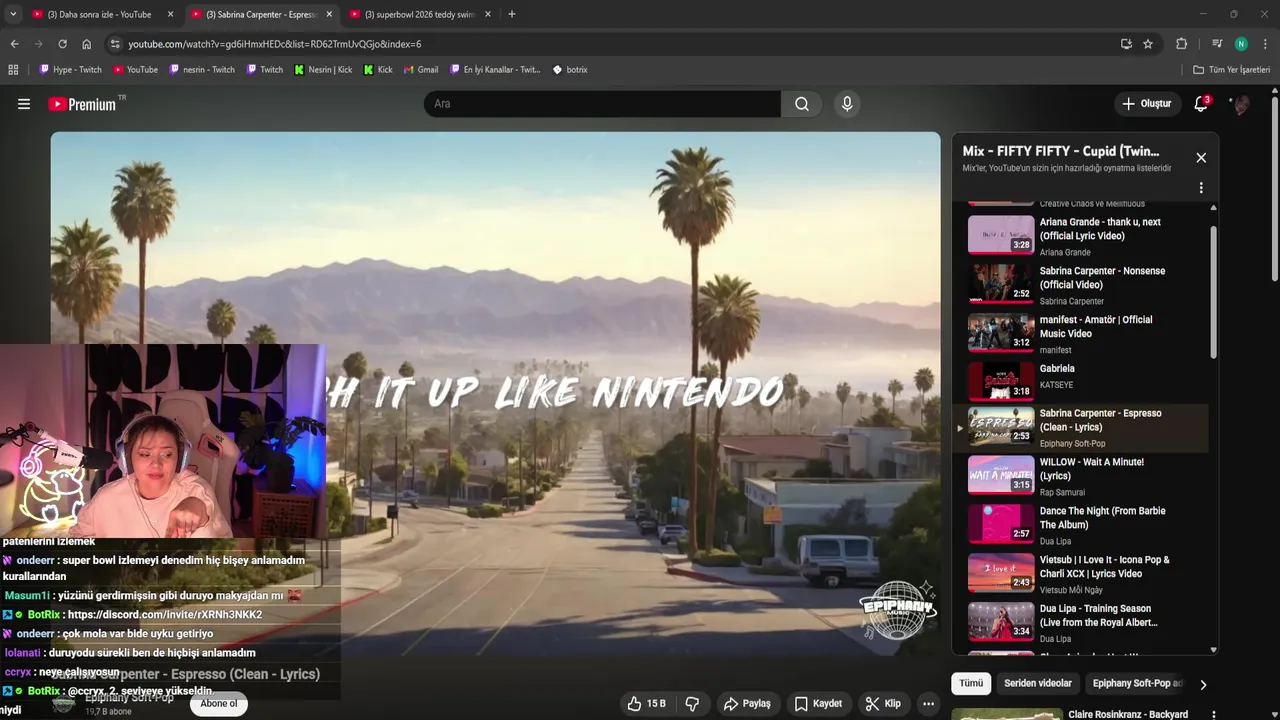This screenshot has height=720, width=1280.
Task: Close the Mix playlist panel
Action: [1201, 158]
